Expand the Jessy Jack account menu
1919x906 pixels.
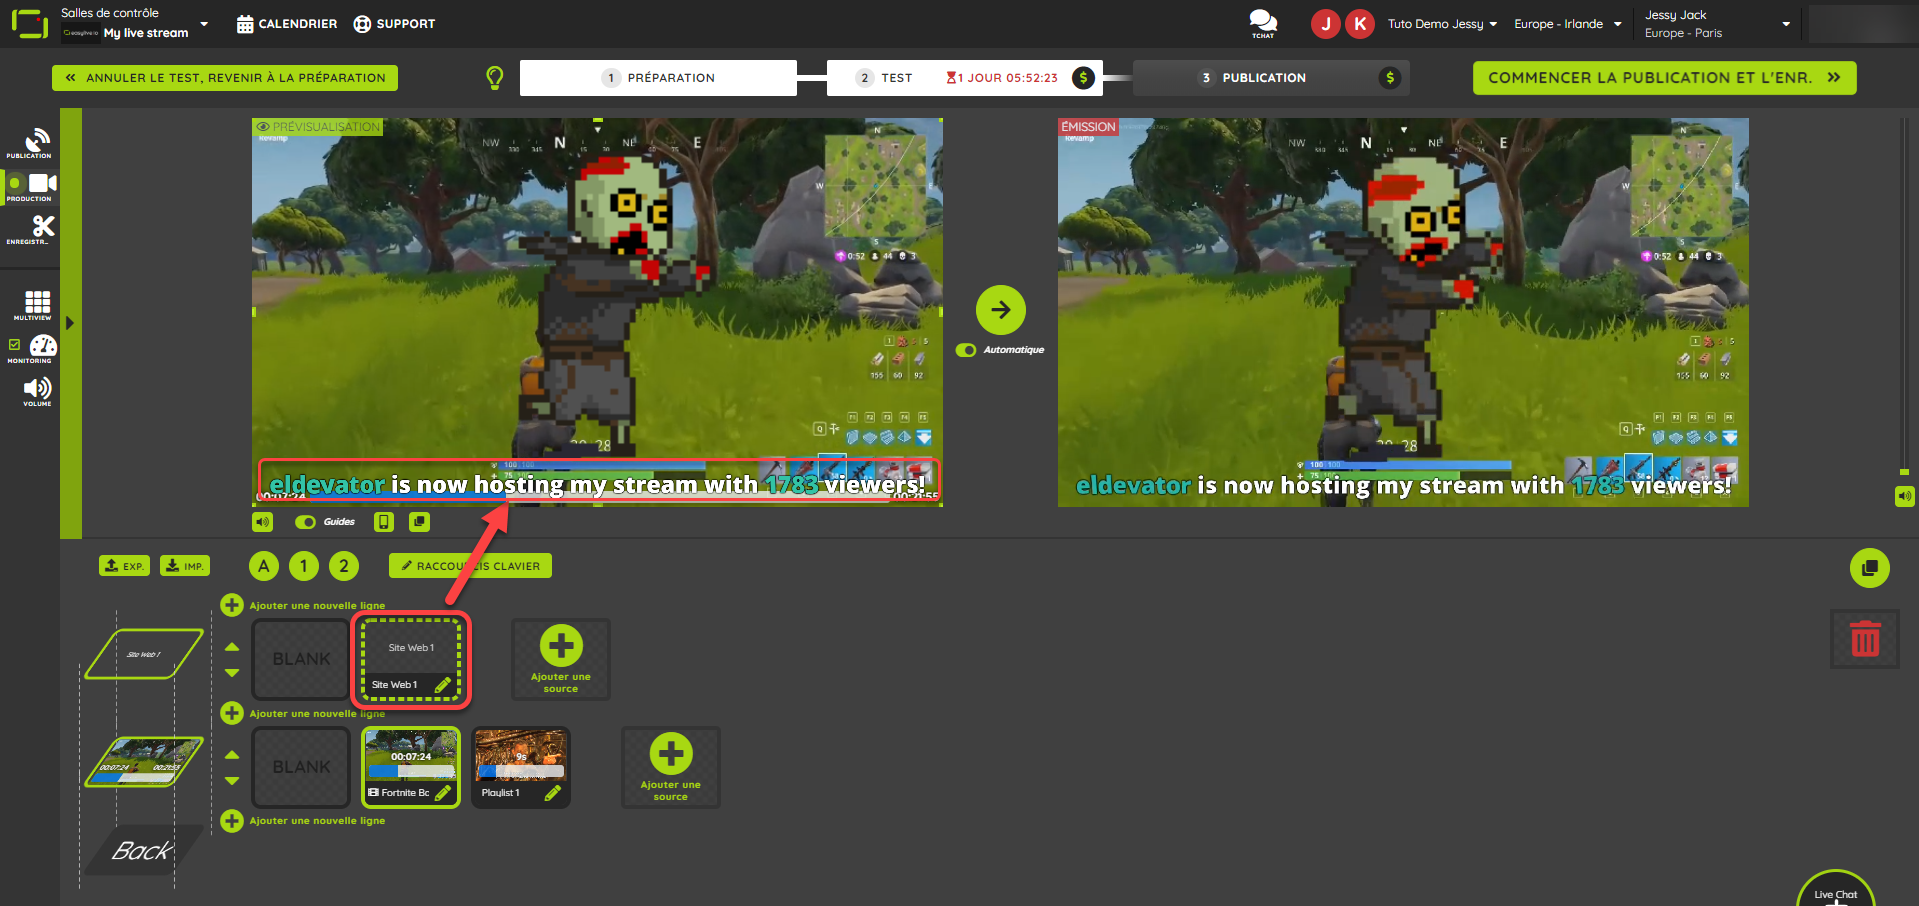pyautogui.click(x=1717, y=24)
